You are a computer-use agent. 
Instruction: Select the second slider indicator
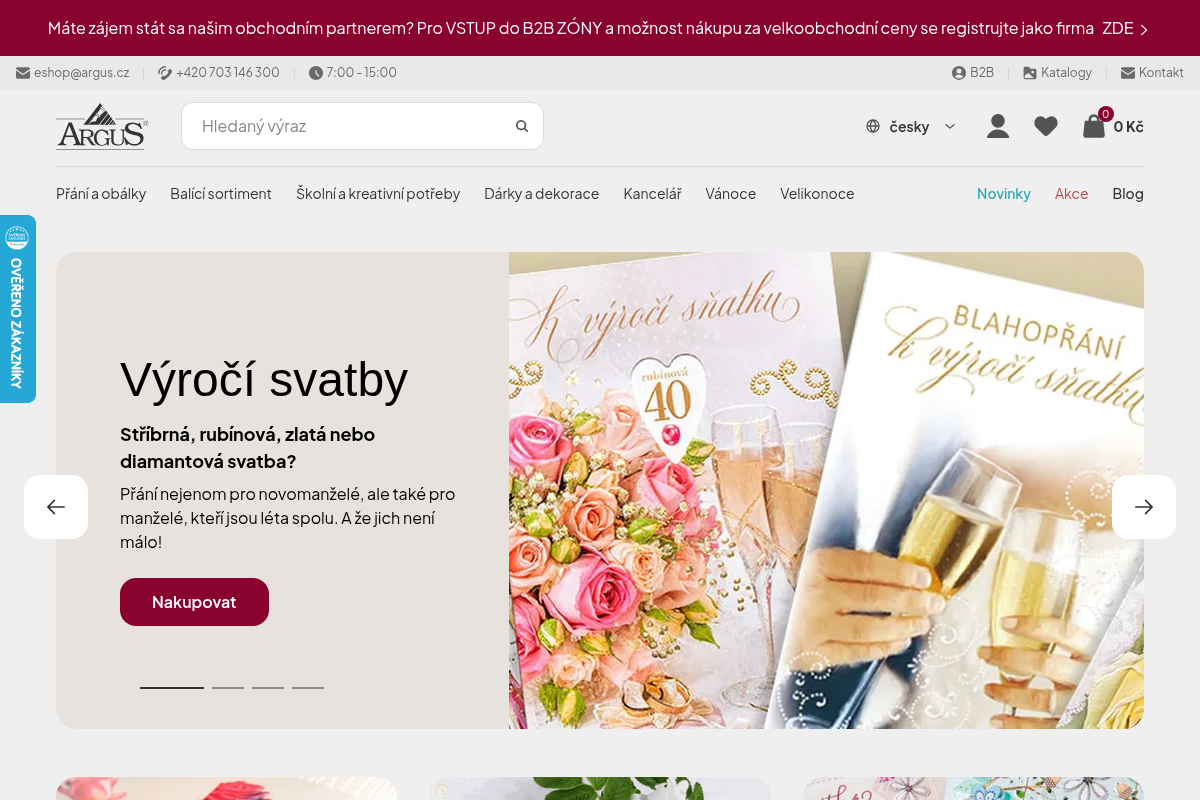[228, 688]
